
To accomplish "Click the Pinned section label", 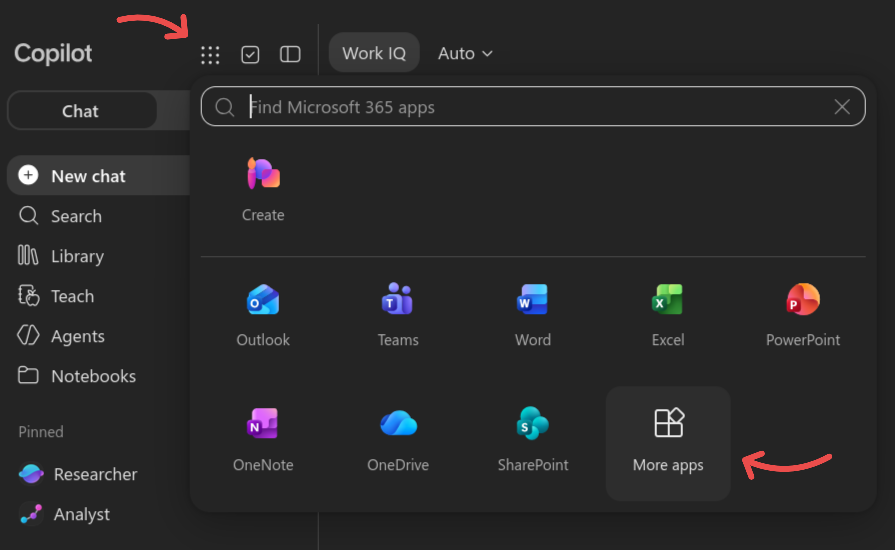I will click(x=41, y=432).
